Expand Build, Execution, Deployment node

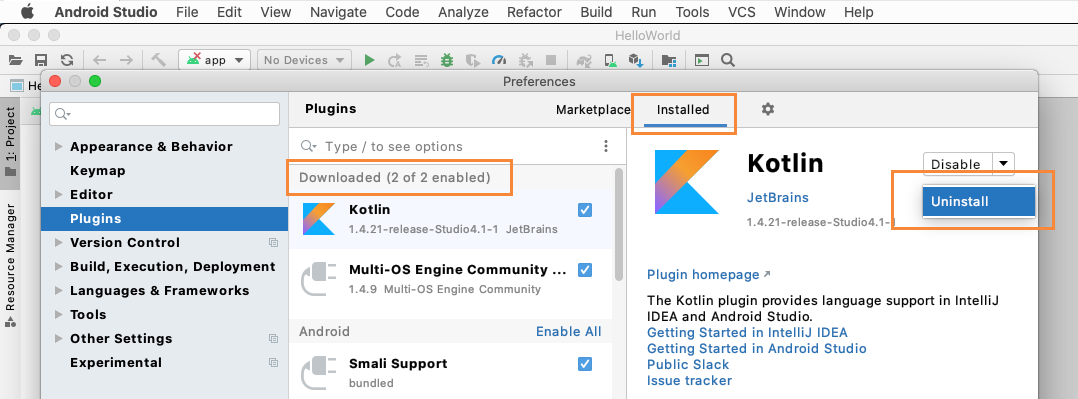click(58, 267)
